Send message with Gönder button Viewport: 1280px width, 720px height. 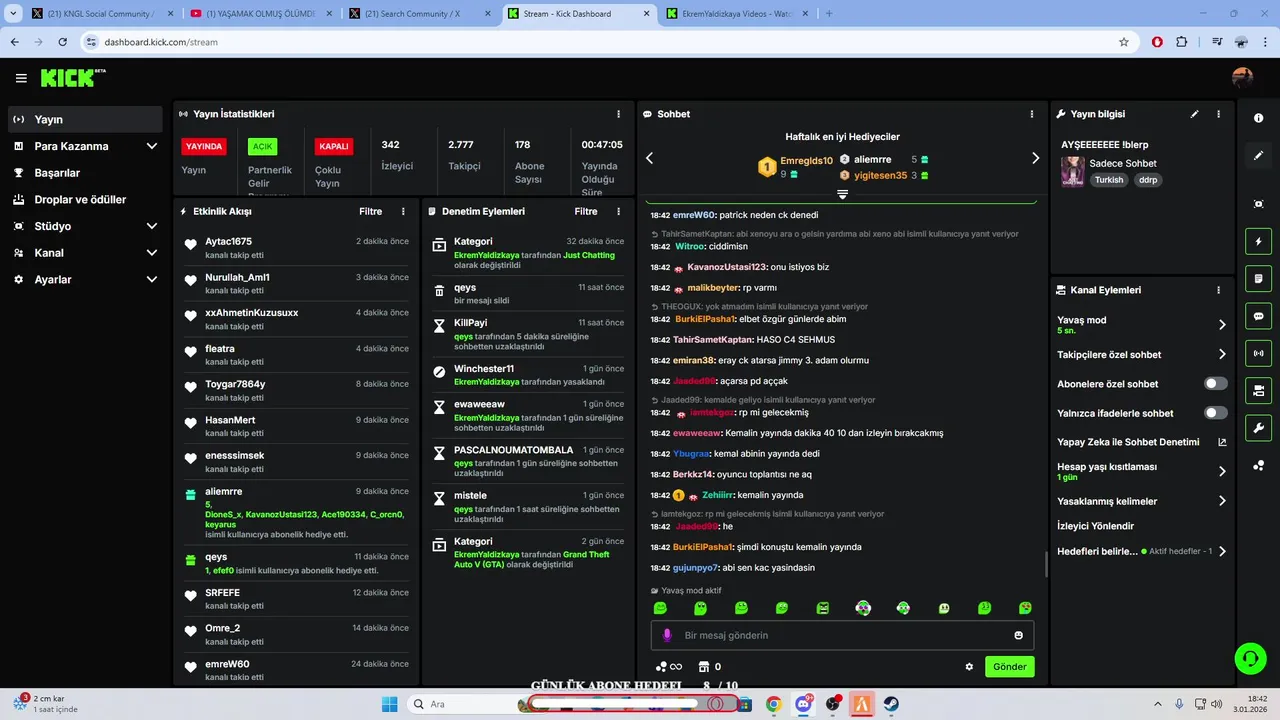click(x=1009, y=667)
